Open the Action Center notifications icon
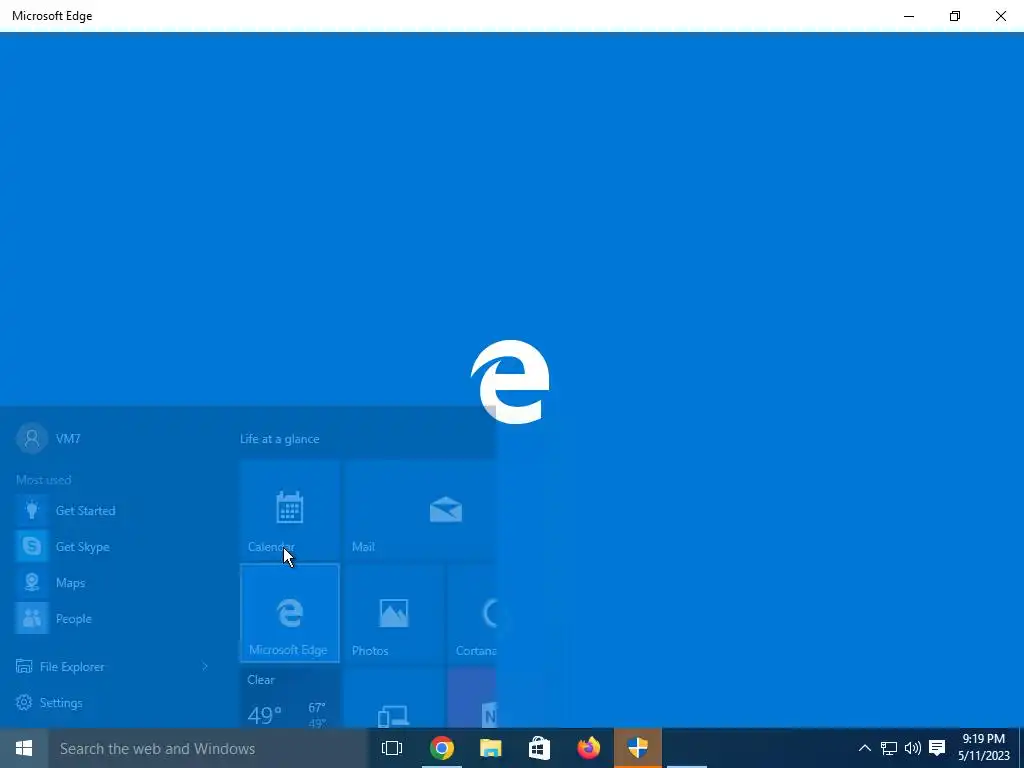Image resolution: width=1024 pixels, height=768 pixels. [x=937, y=748]
